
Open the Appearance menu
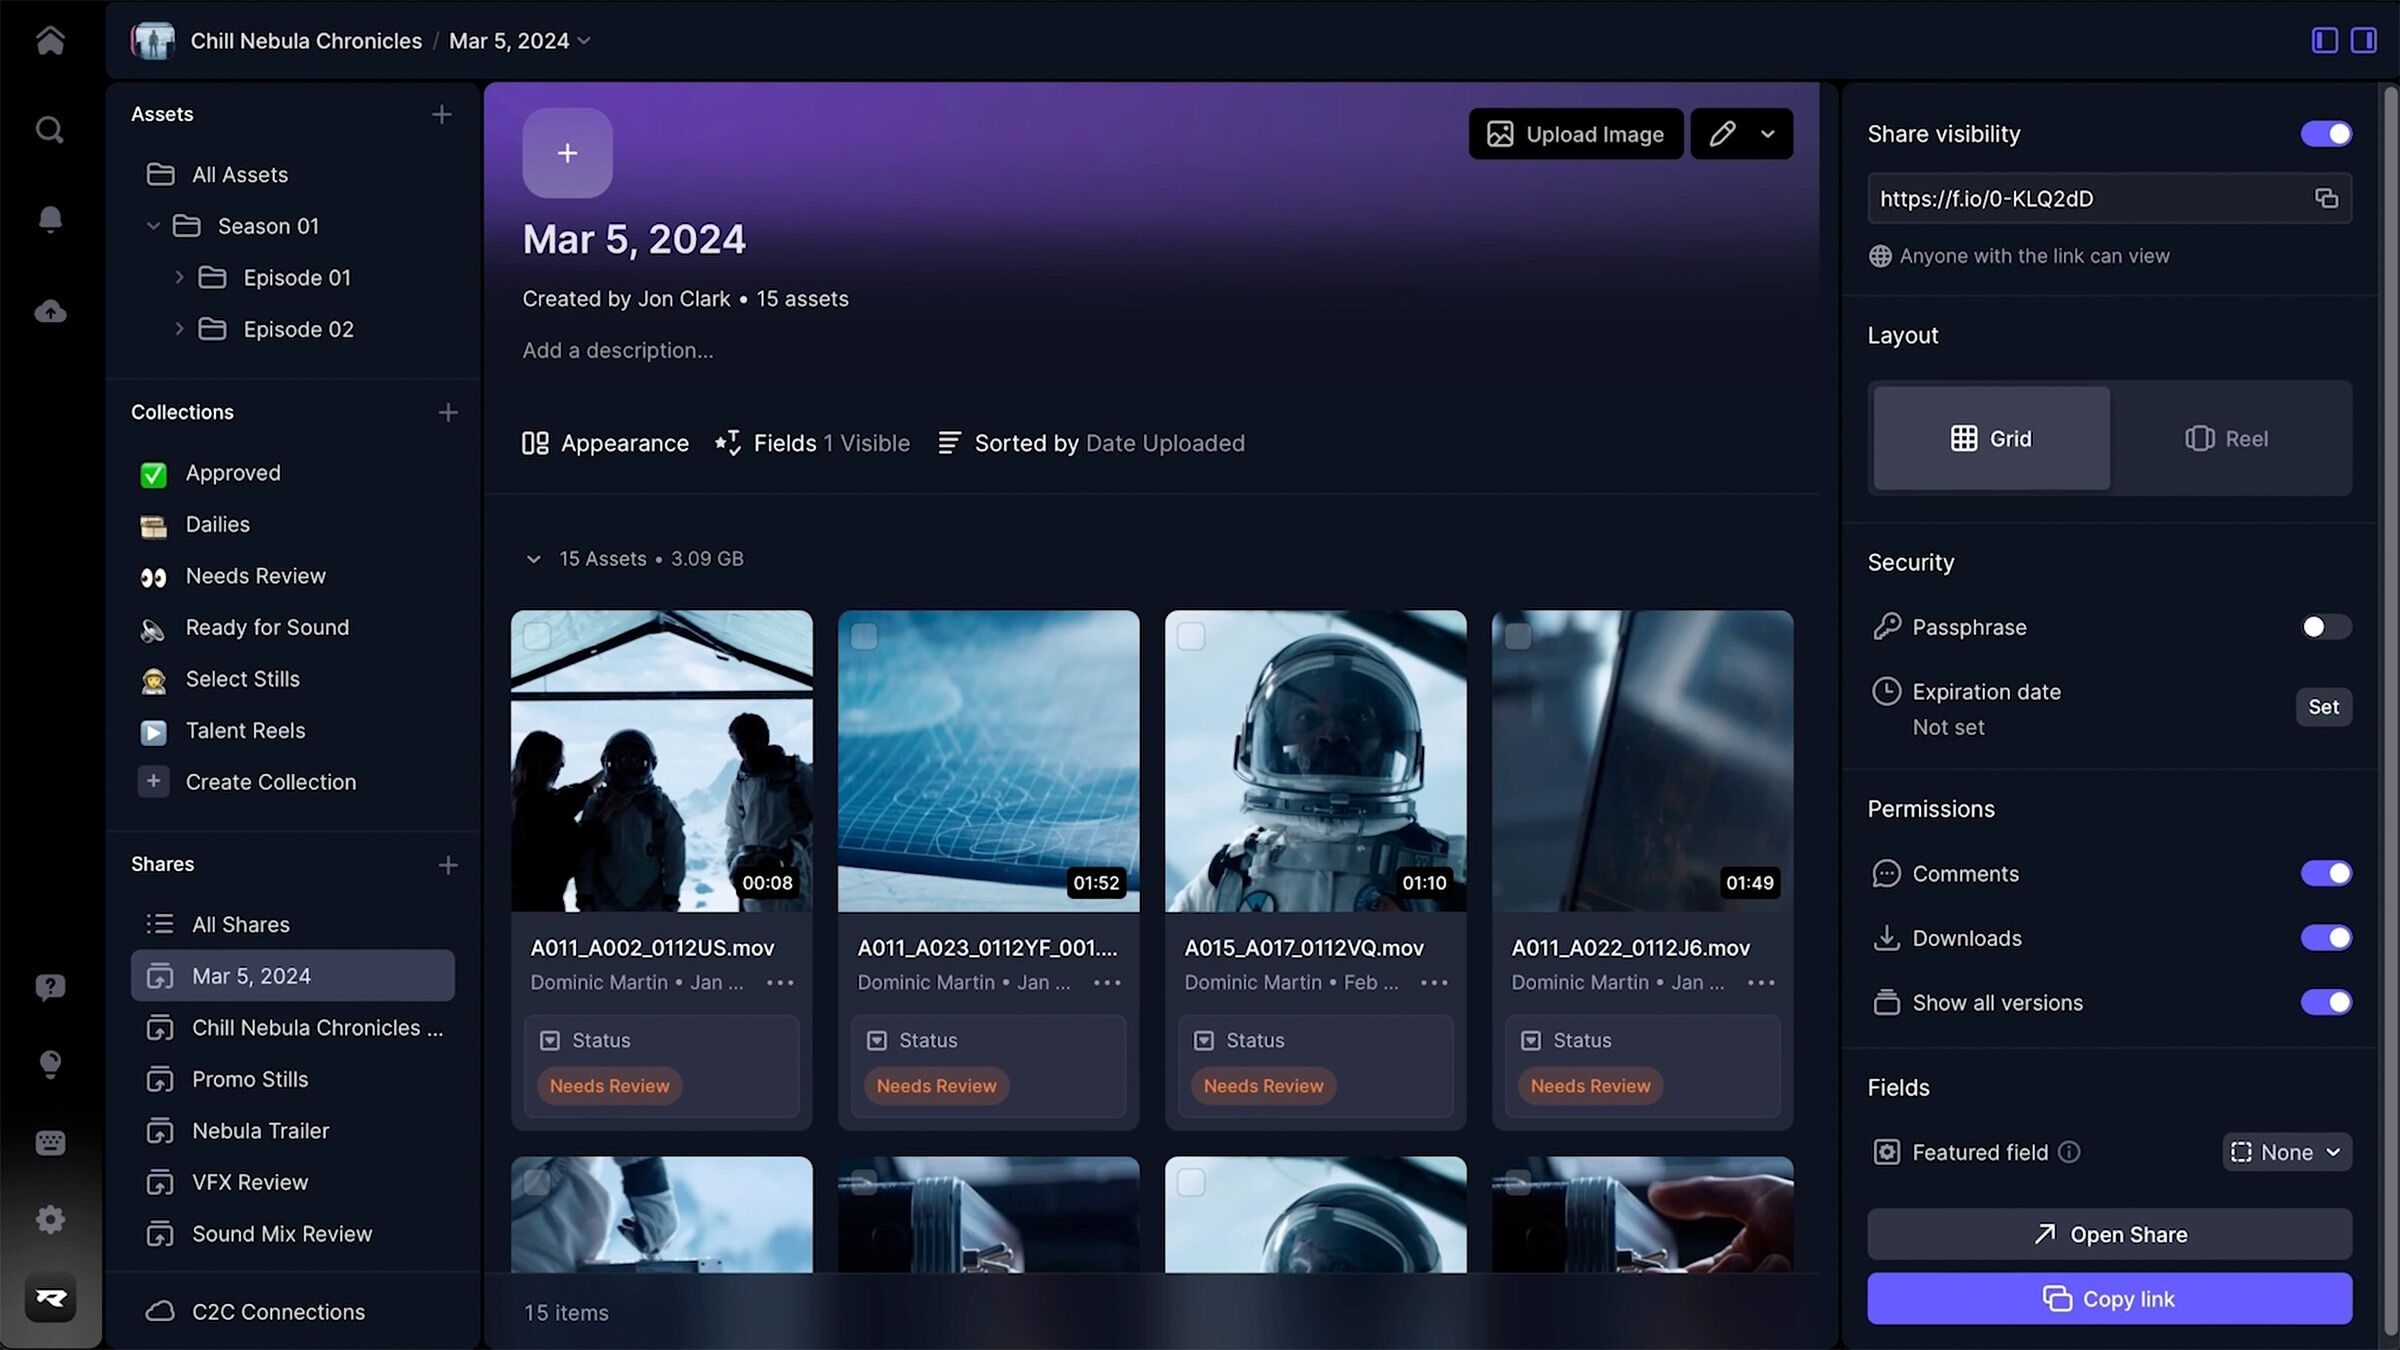(605, 443)
